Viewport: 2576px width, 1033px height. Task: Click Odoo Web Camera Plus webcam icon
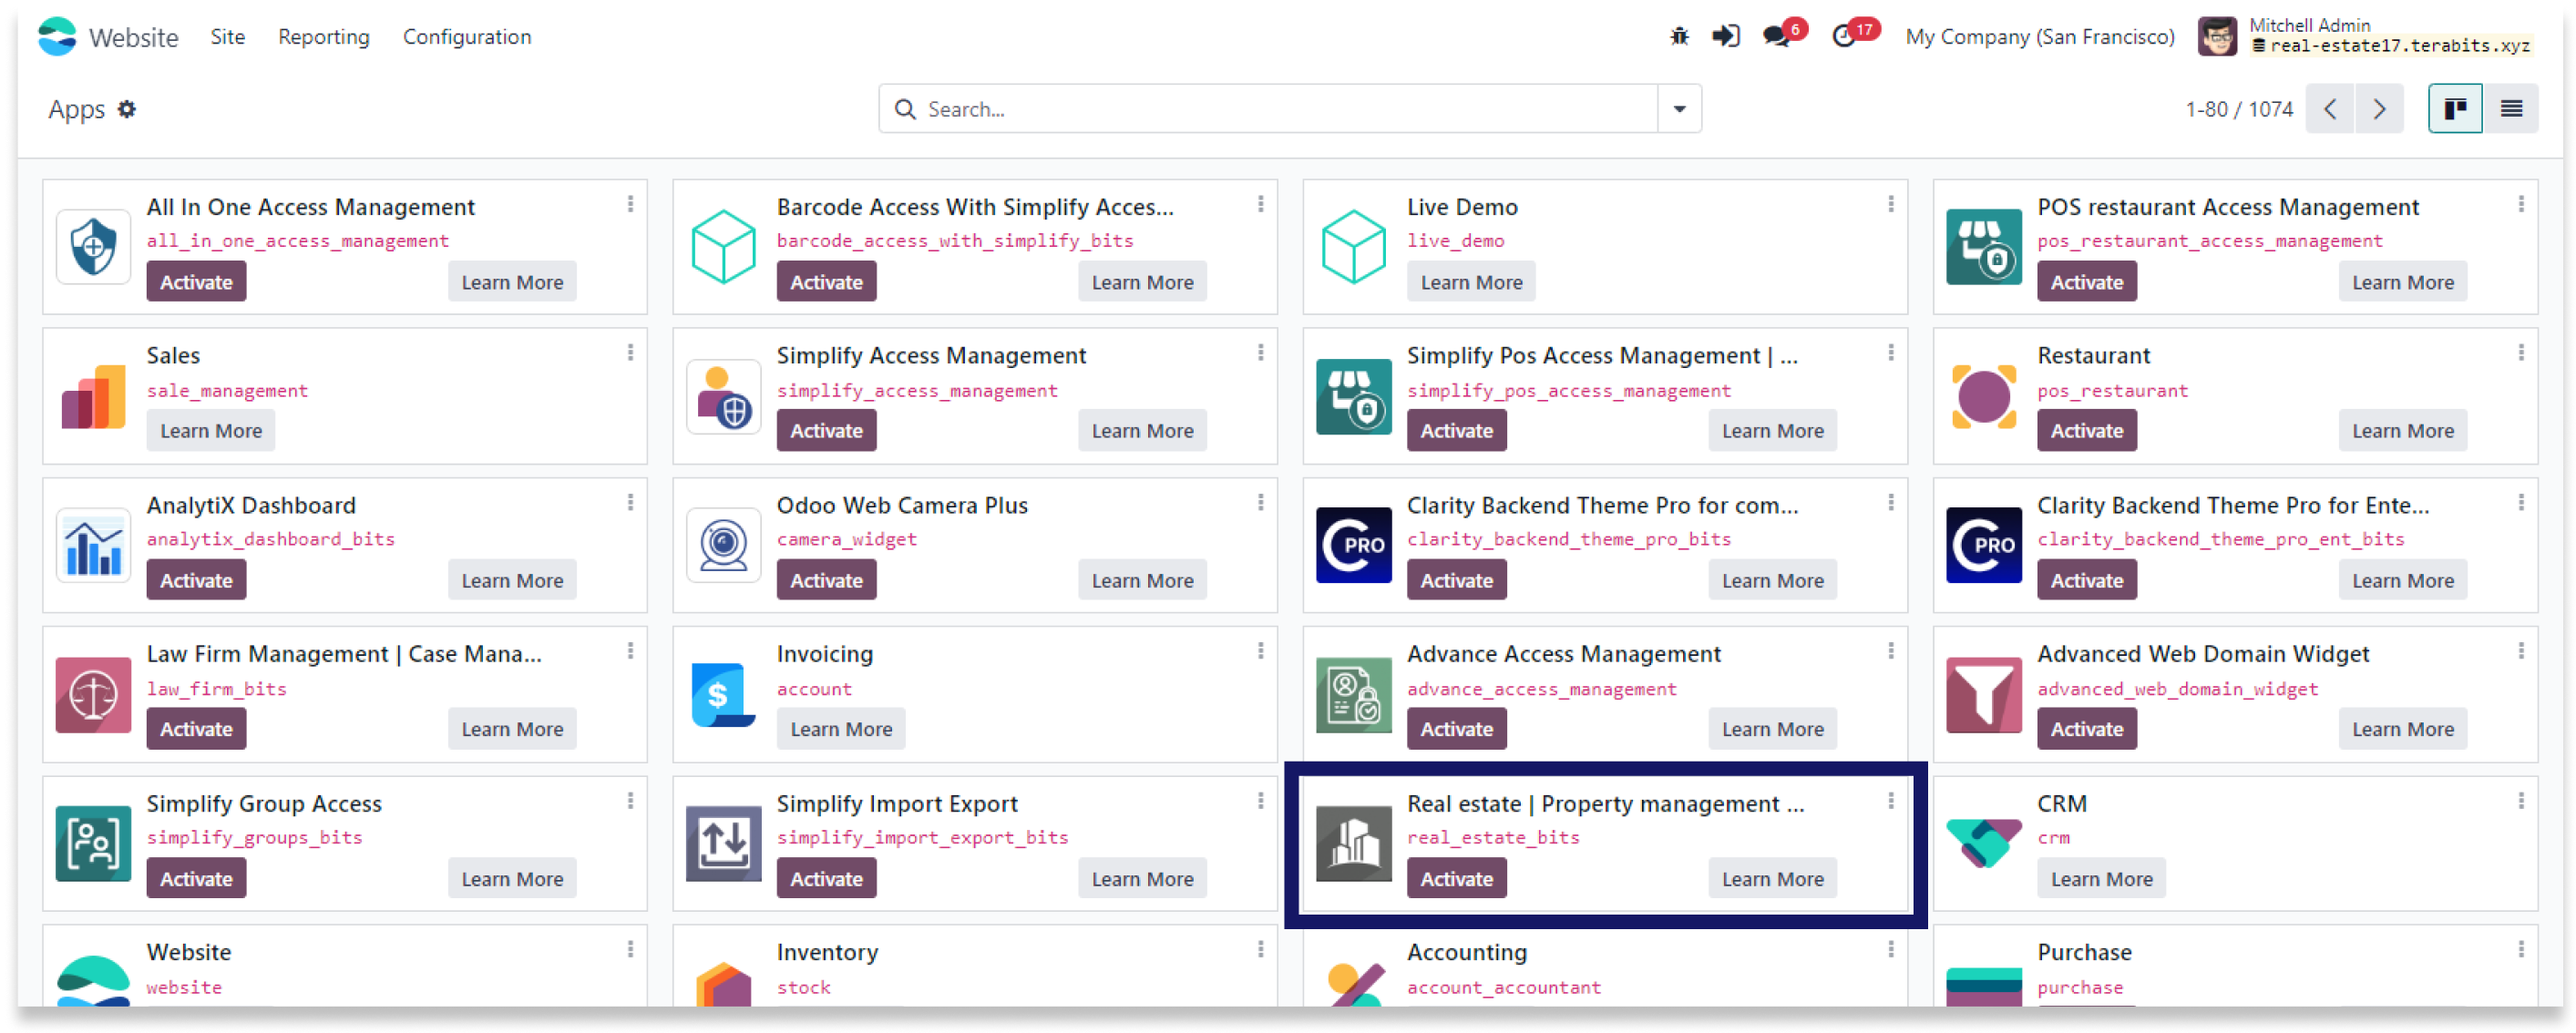pyautogui.click(x=724, y=545)
